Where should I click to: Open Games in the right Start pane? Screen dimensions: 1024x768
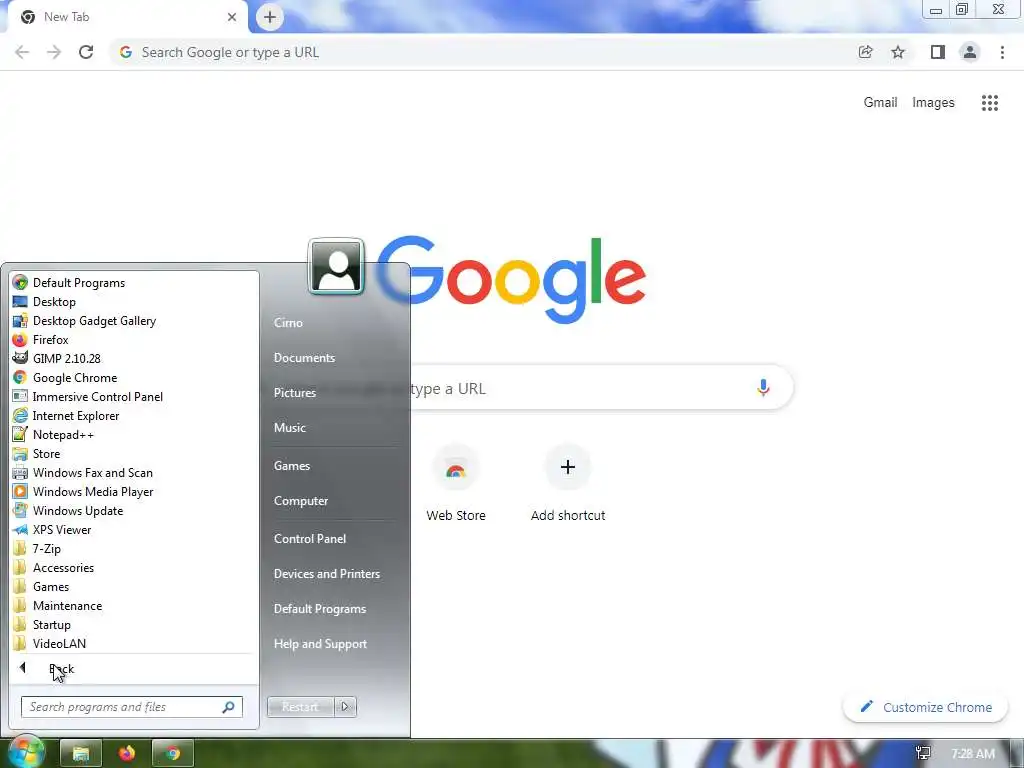(291, 466)
